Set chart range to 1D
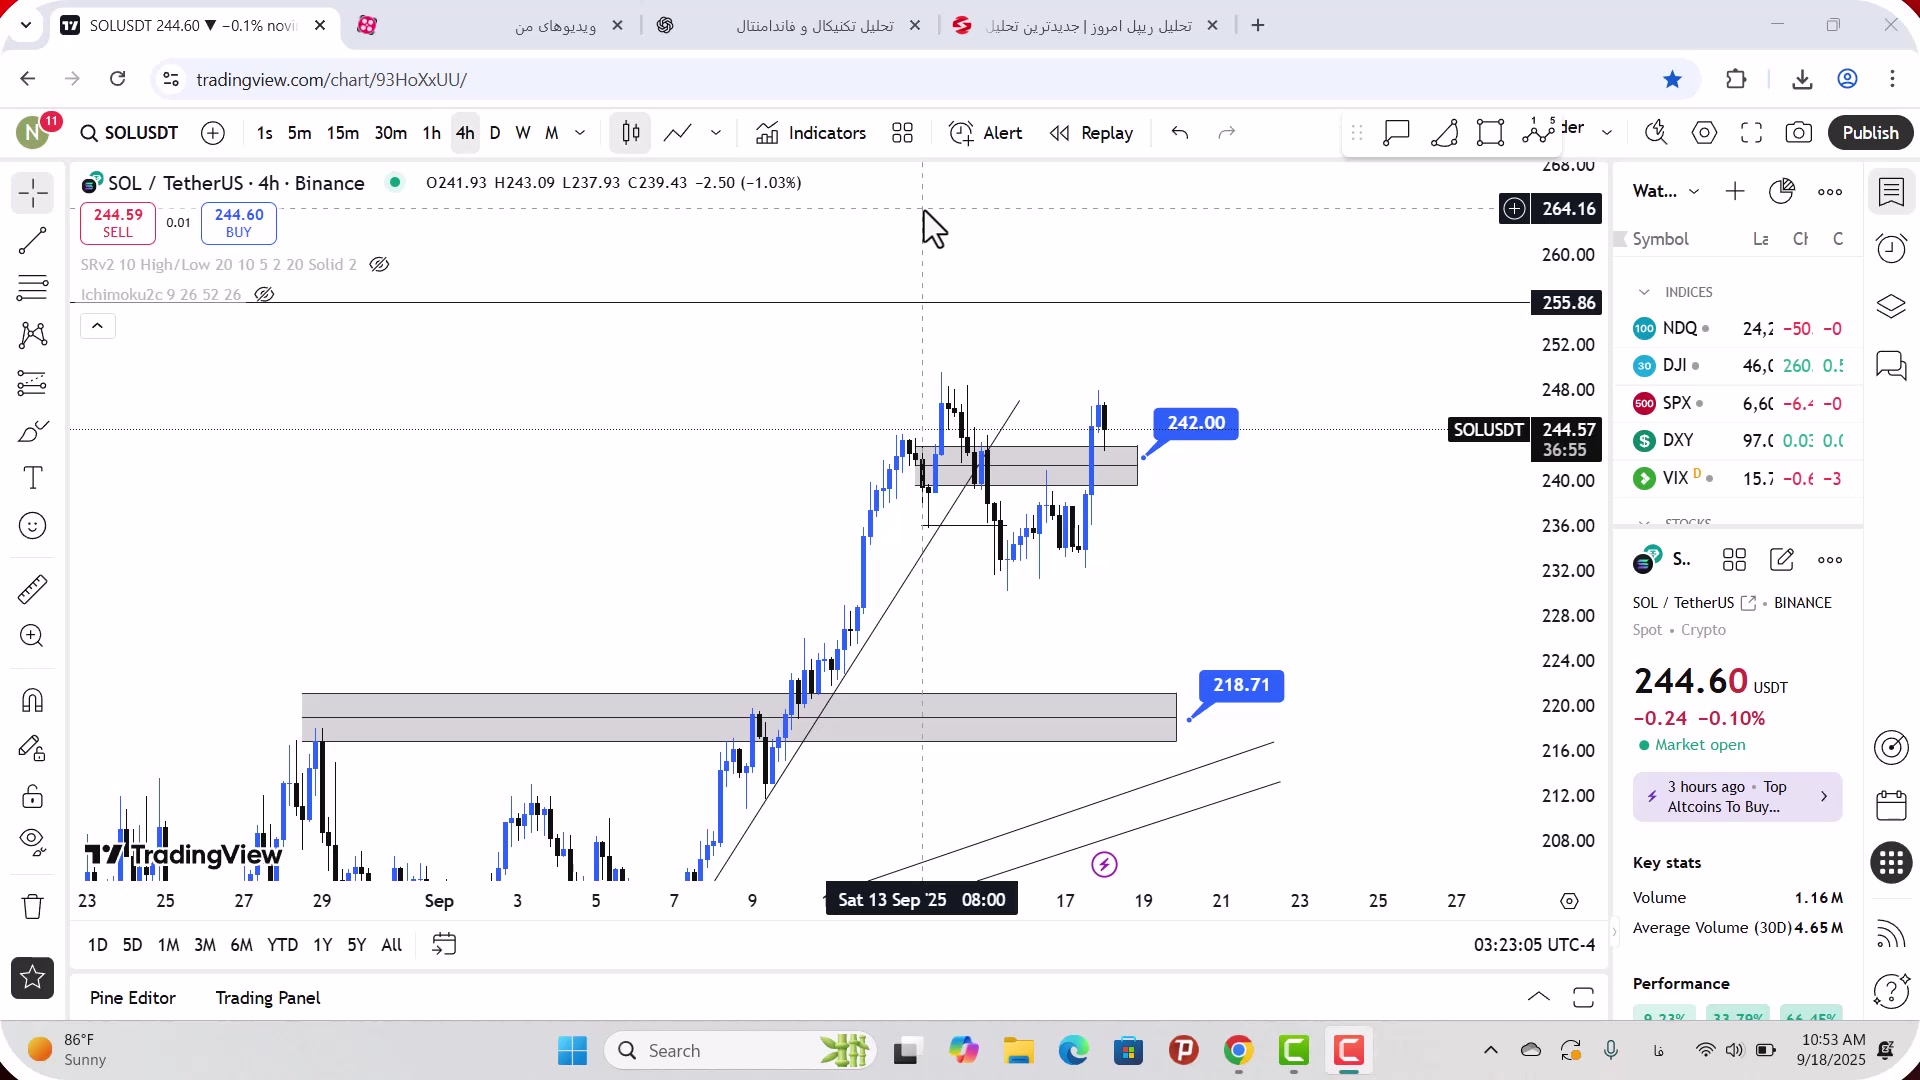The height and width of the screenshot is (1080, 1920). pos(97,945)
